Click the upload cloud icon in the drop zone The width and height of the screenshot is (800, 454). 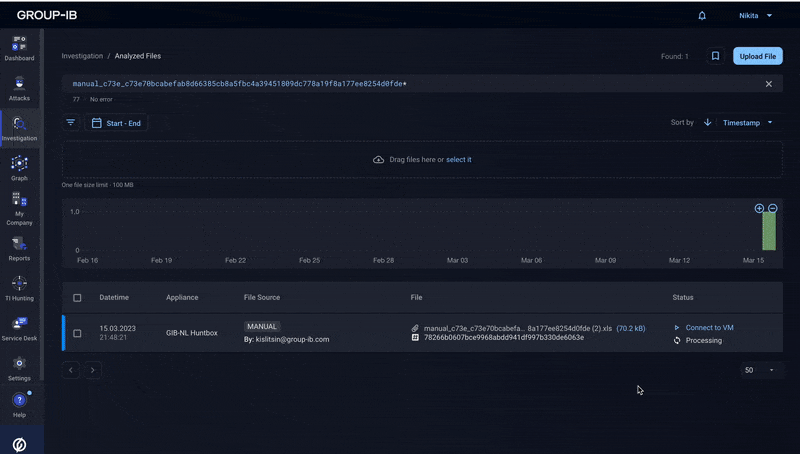coord(379,160)
